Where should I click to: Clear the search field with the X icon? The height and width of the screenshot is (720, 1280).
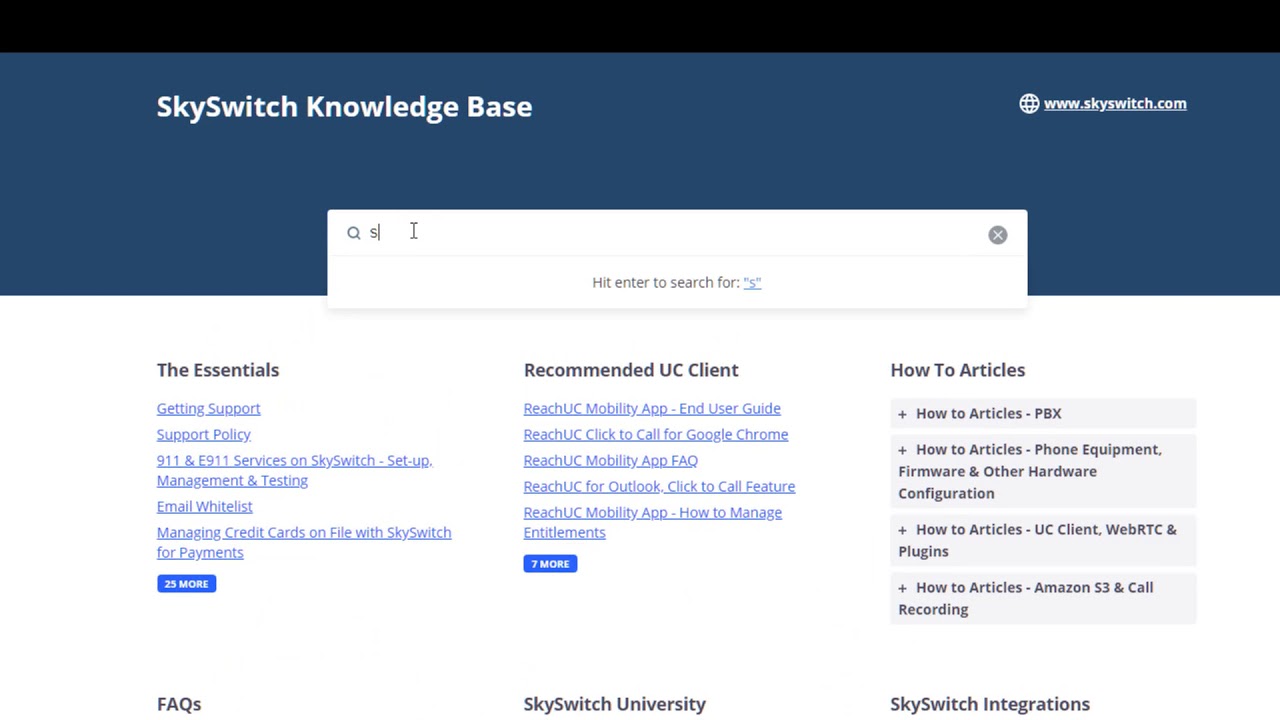click(x=997, y=235)
